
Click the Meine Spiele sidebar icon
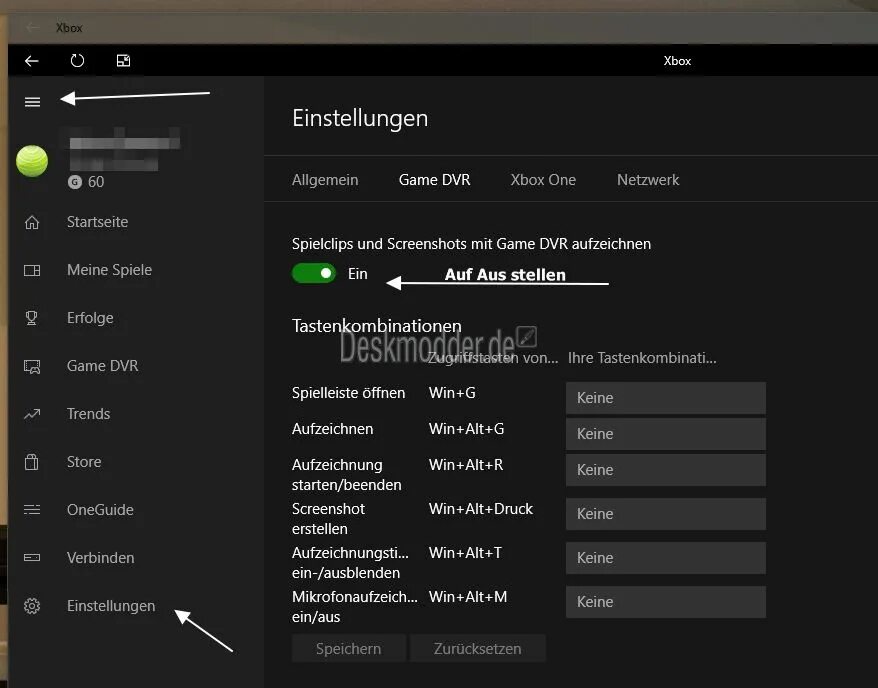click(32, 270)
